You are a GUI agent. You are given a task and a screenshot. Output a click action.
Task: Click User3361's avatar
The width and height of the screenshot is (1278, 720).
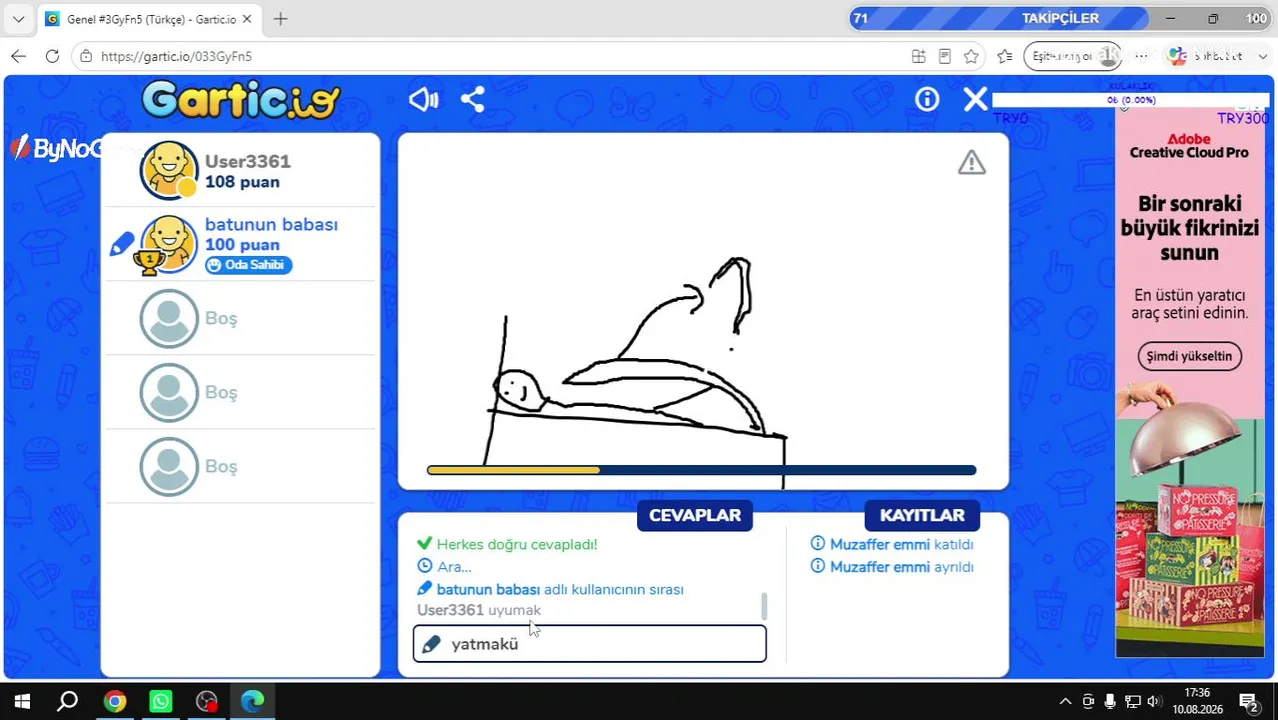tap(169, 170)
